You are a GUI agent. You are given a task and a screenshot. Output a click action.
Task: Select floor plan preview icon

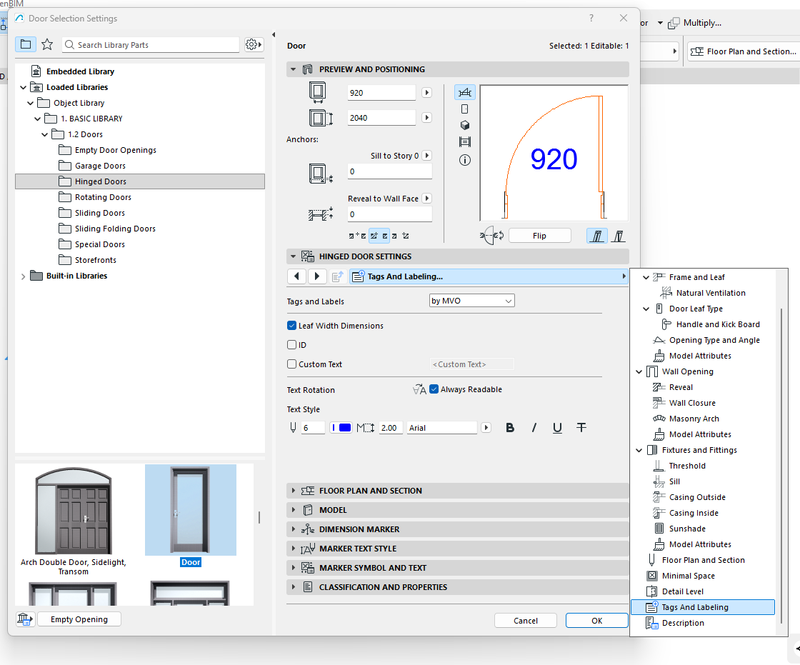click(x=464, y=92)
